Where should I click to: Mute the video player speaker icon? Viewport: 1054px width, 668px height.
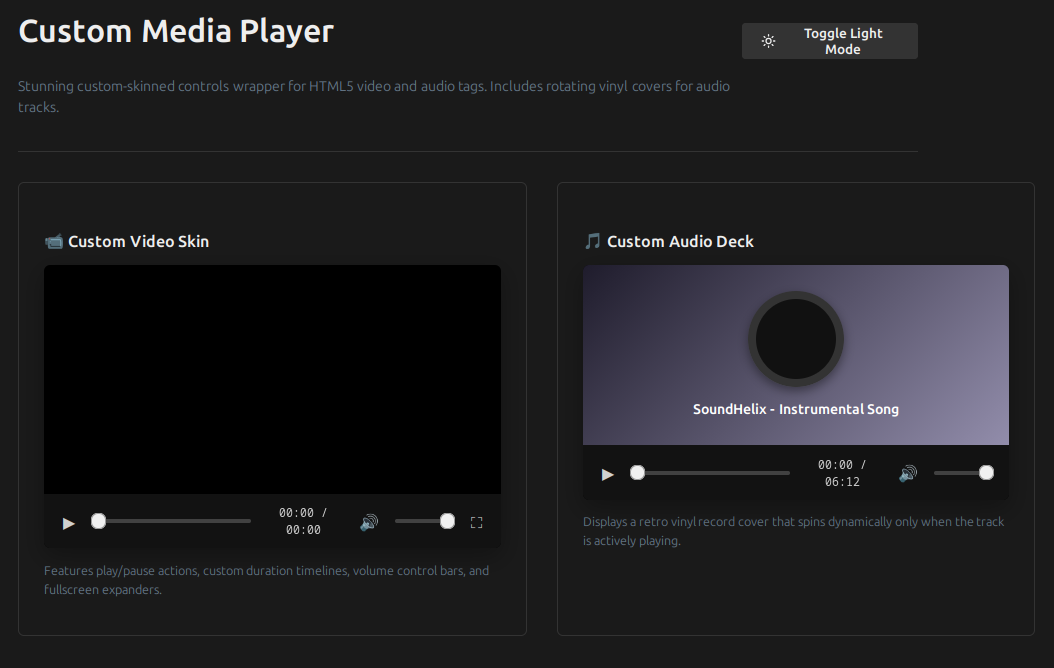coord(369,522)
